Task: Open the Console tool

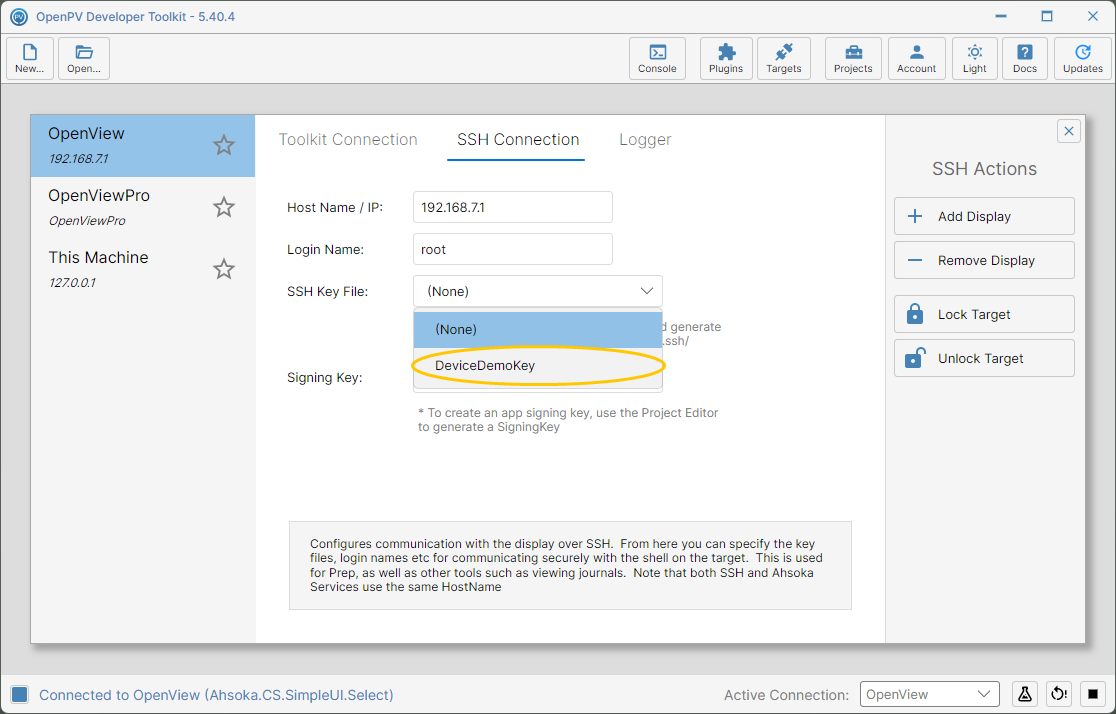Action: tap(657, 58)
